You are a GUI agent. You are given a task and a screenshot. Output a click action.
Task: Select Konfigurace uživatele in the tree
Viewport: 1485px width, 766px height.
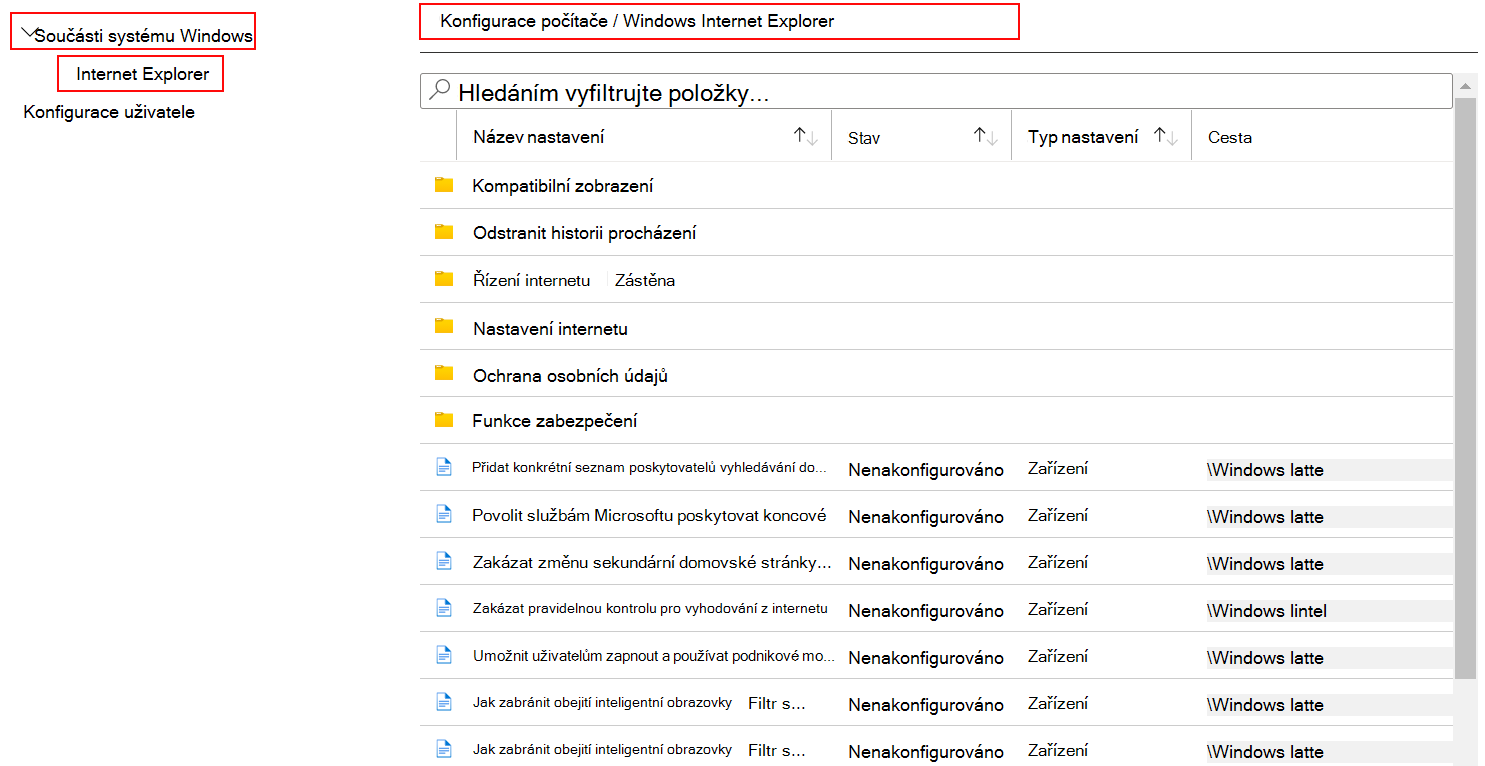click(x=109, y=112)
